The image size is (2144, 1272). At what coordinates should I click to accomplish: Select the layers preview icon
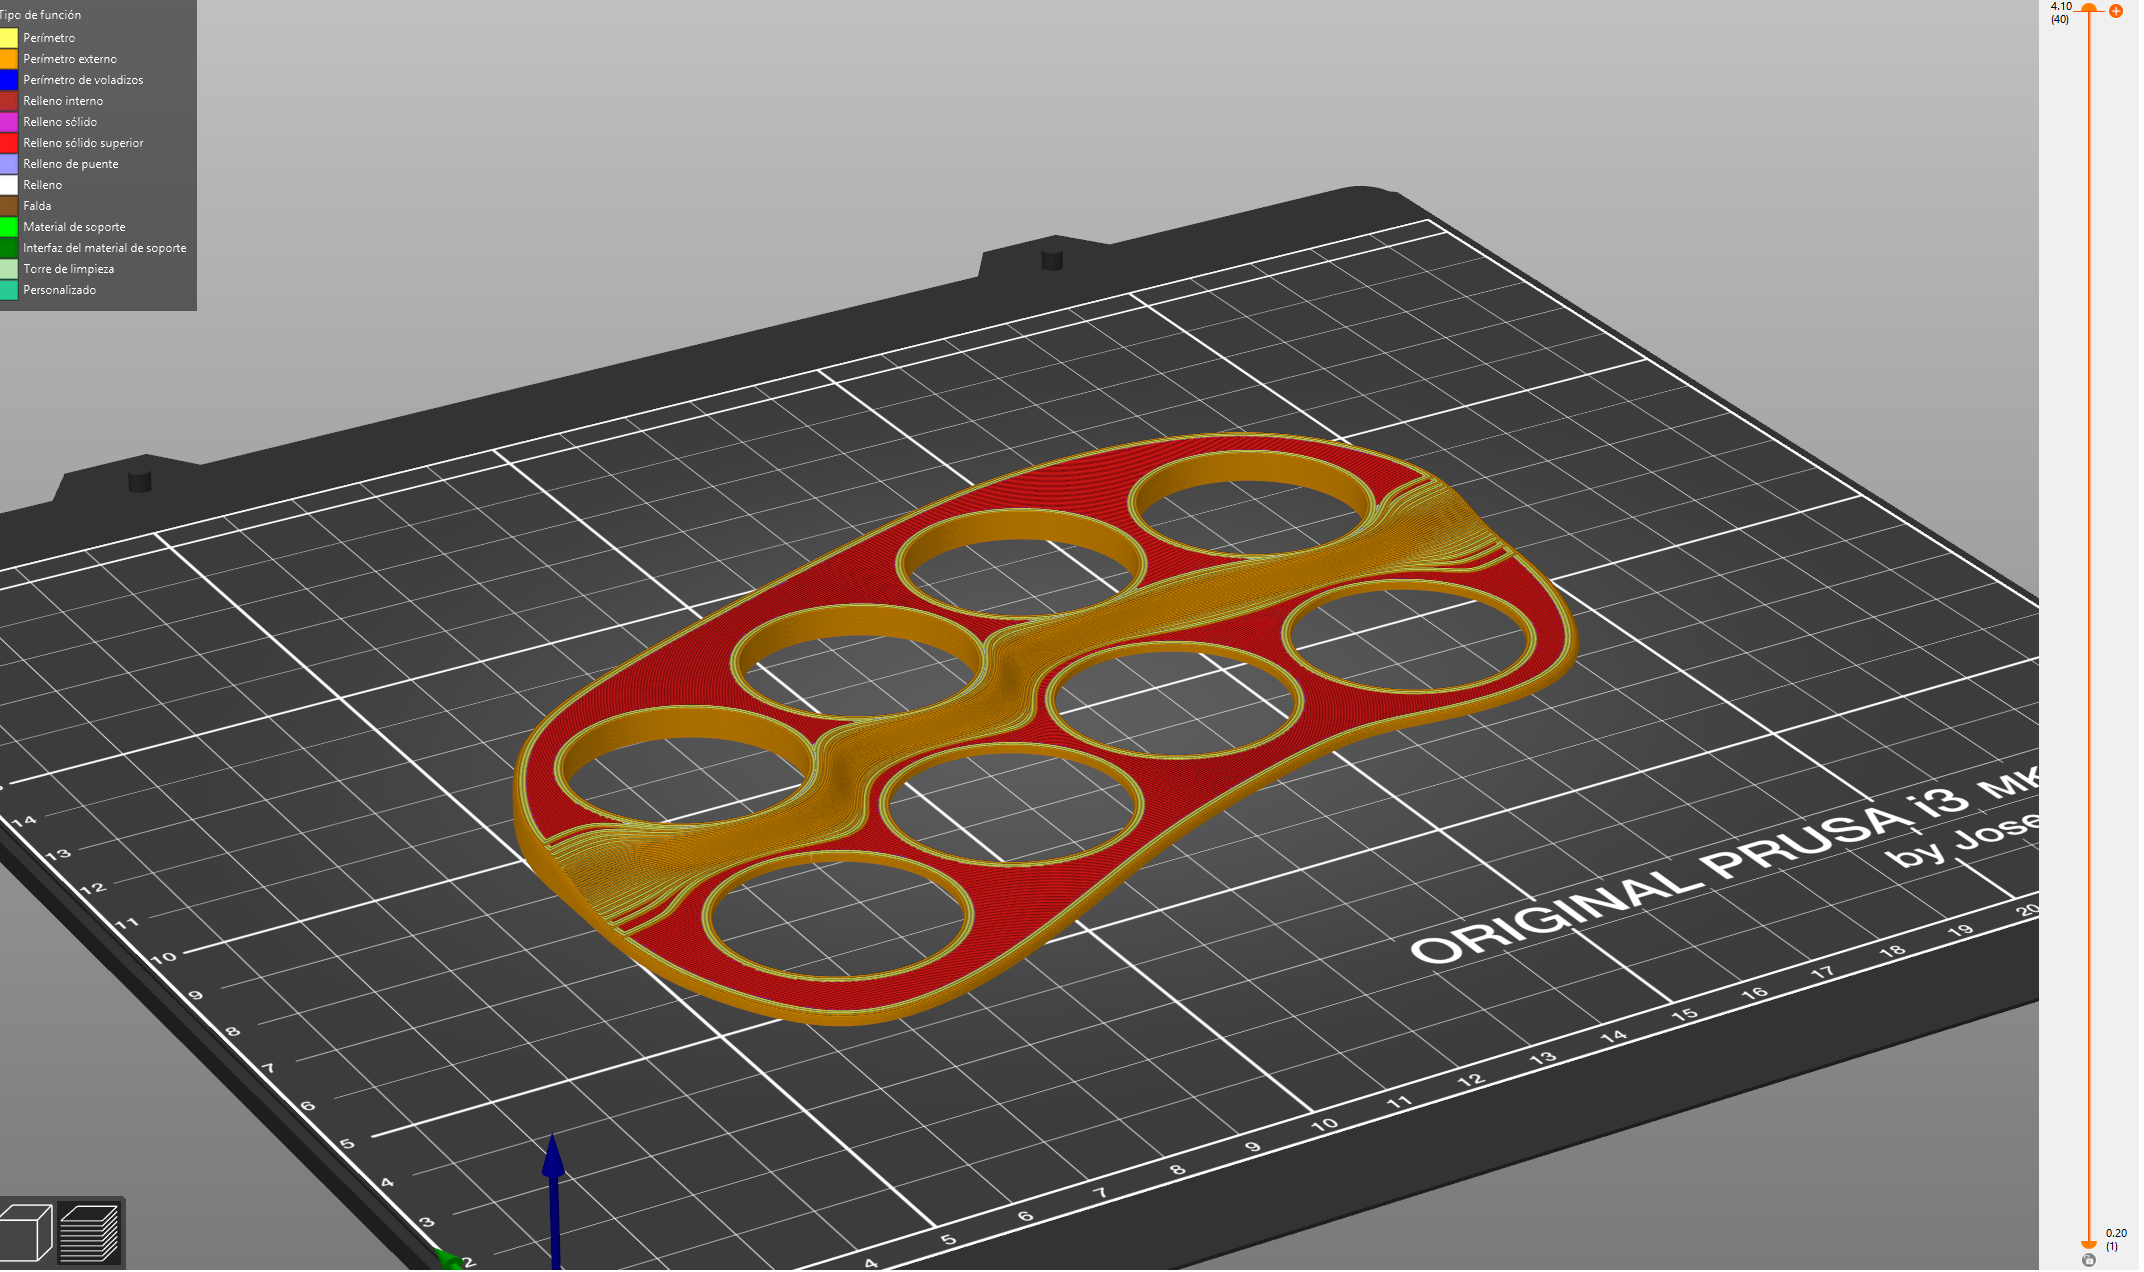pos(90,1231)
